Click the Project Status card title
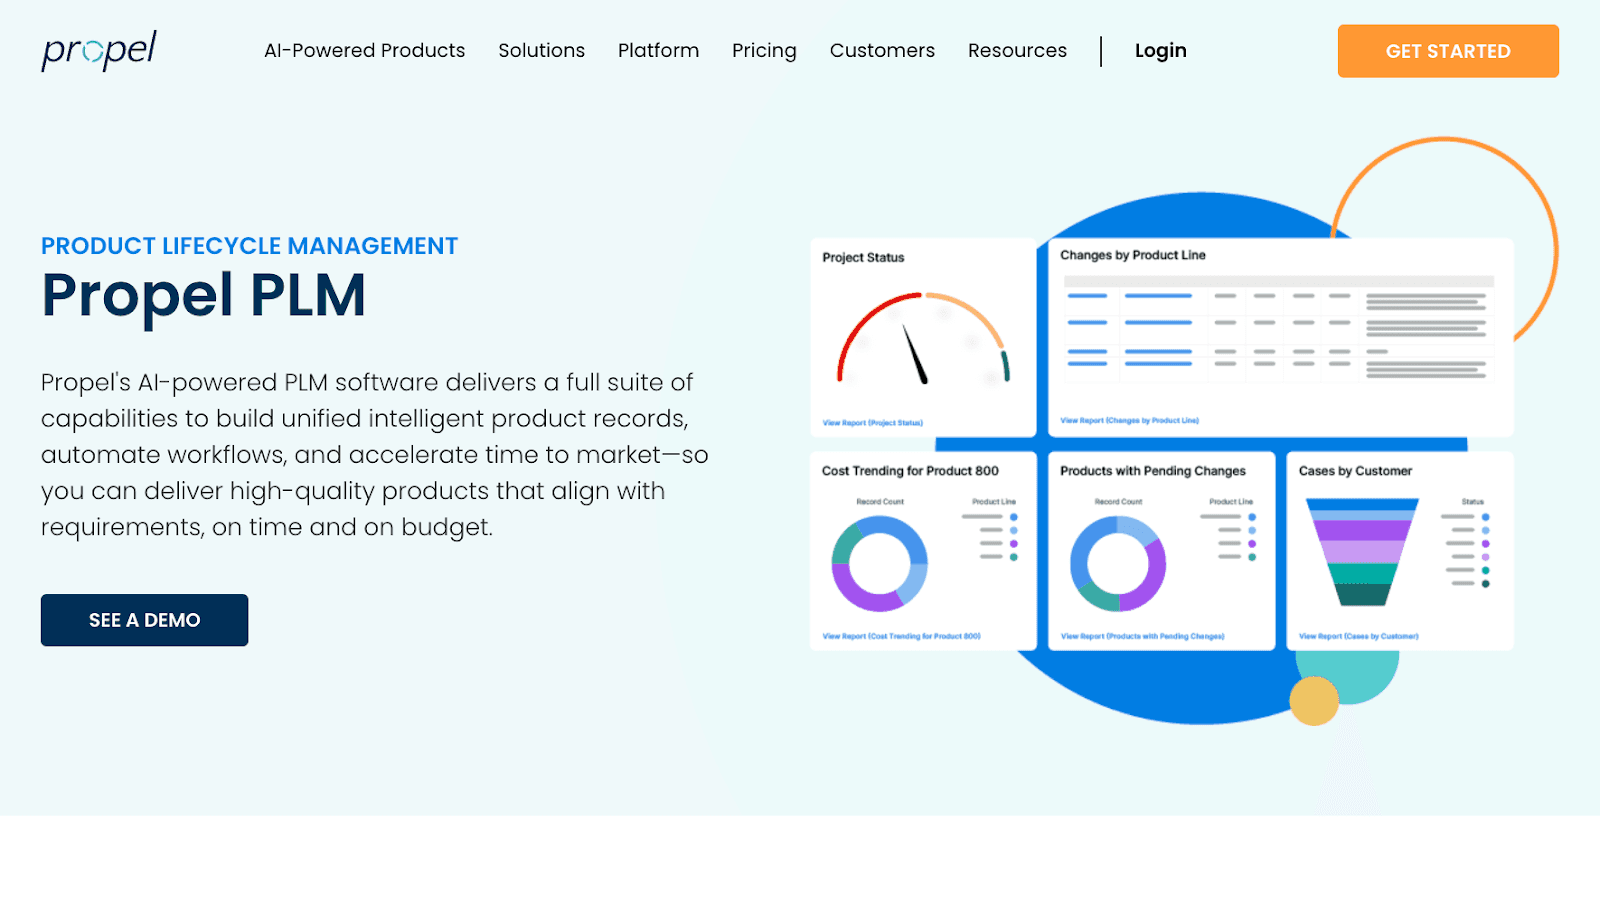The image size is (1600, 897). pos(863,258)
